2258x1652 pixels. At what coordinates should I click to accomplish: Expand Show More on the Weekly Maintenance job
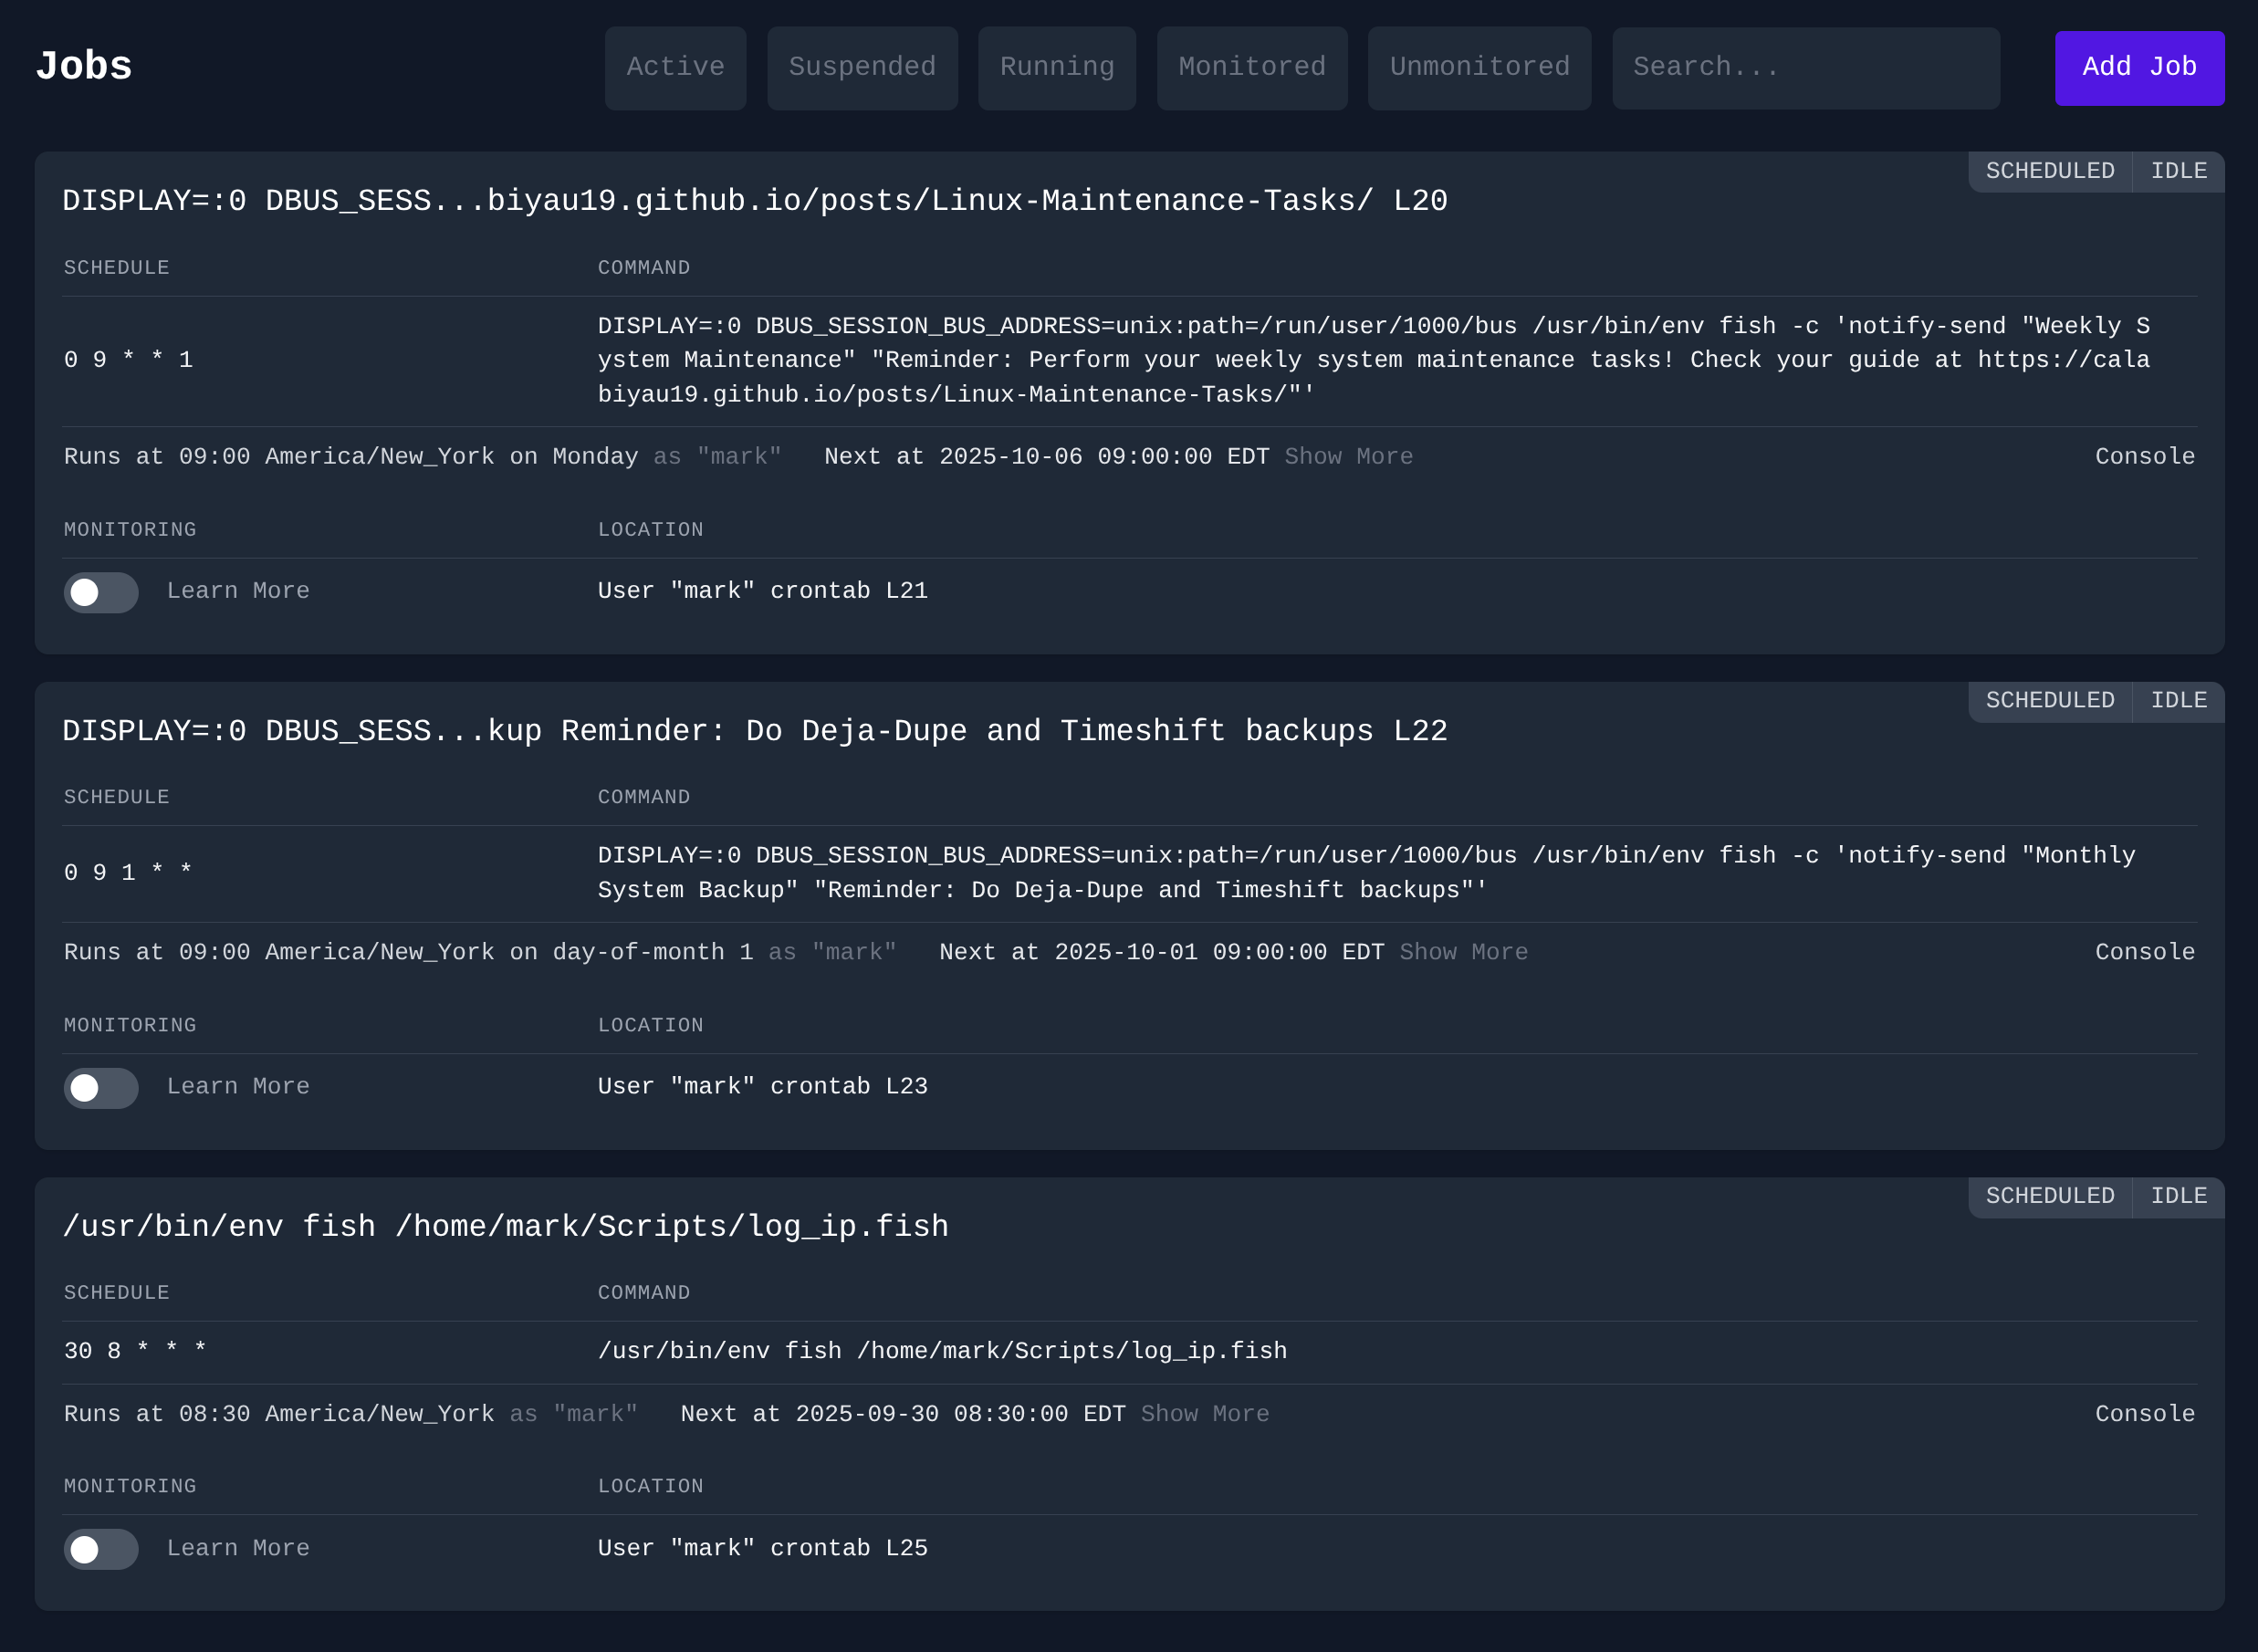pyautogui.click(x=1348, y=456)
